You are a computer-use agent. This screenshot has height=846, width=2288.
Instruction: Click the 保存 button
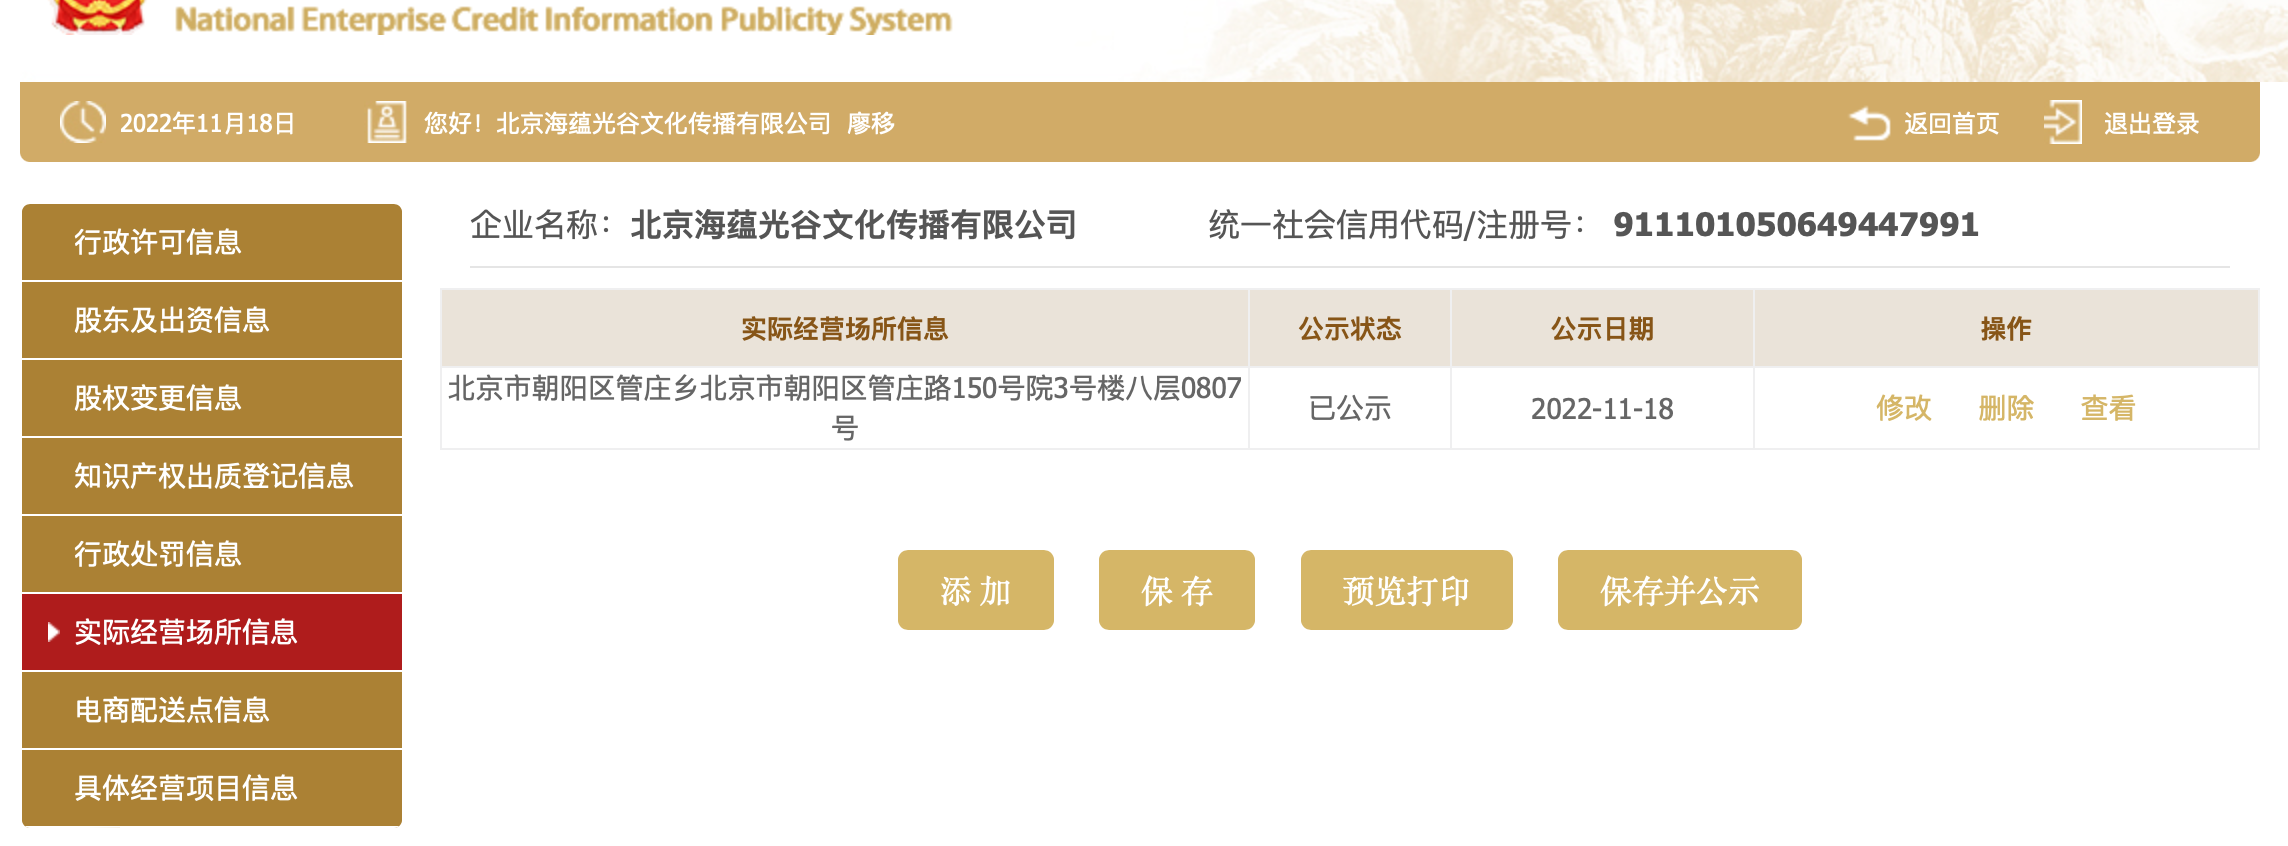point(1177,590)
